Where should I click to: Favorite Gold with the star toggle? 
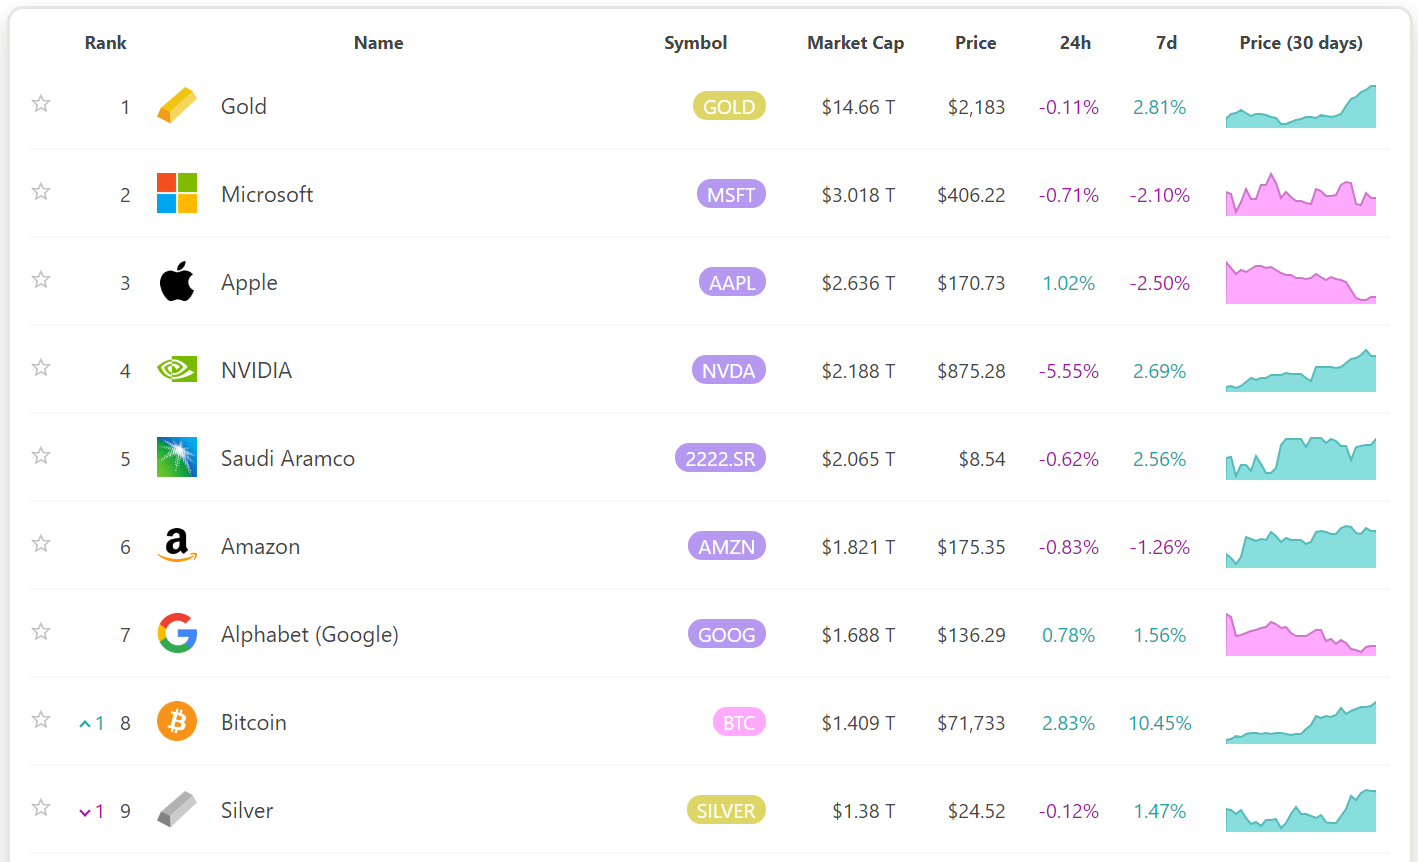[x=41, y=104]
